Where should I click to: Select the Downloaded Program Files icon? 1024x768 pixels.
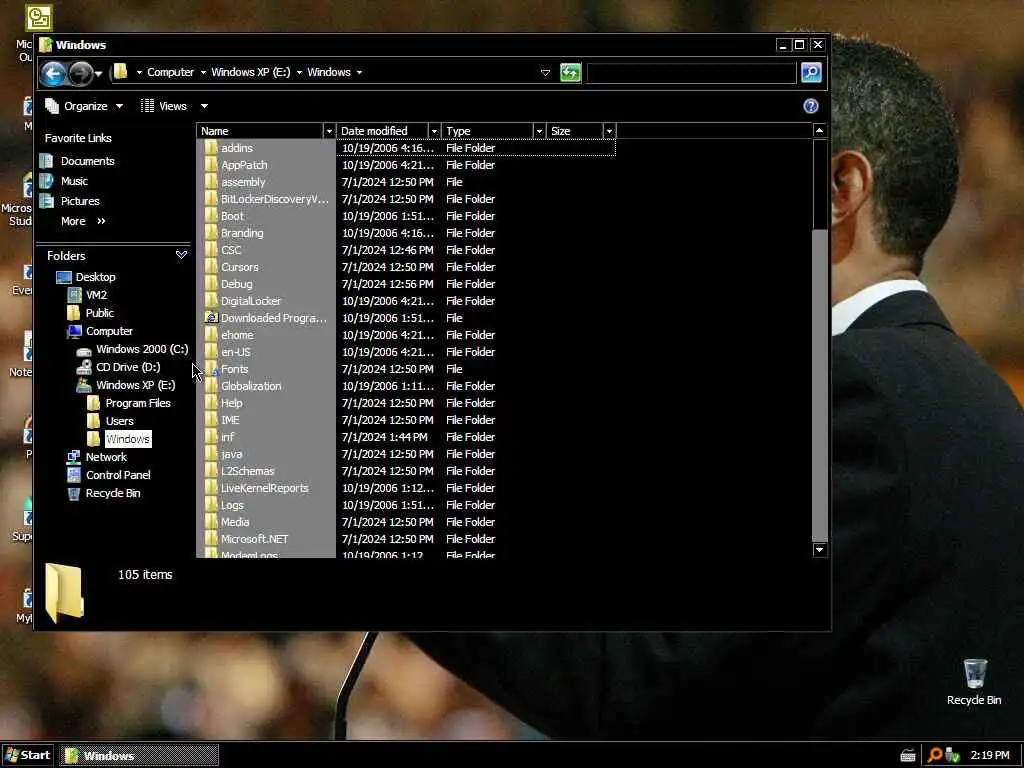pyautogui.click(x=211, y=317)
